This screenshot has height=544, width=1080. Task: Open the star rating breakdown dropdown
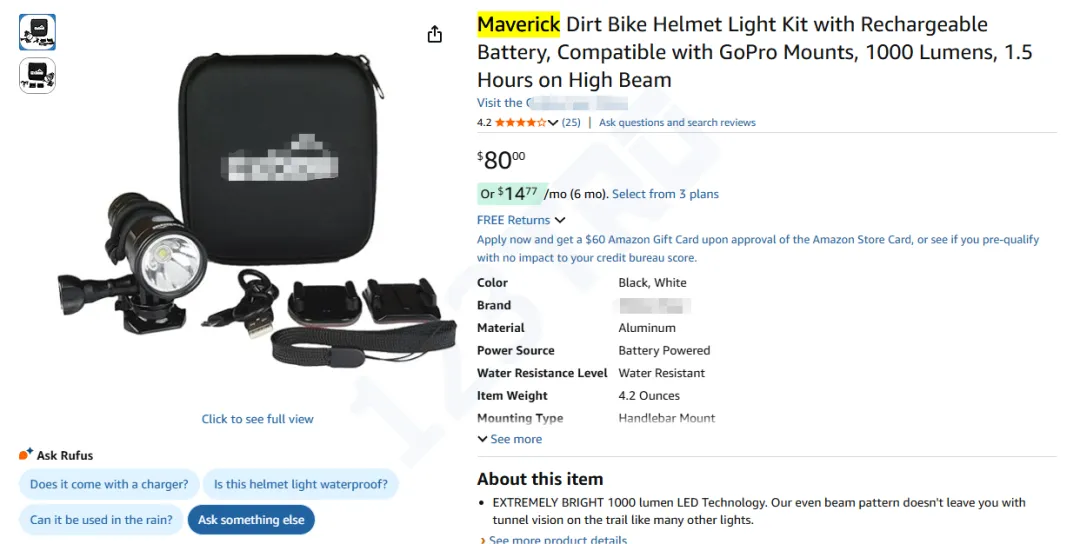click(x=553, y=123)
